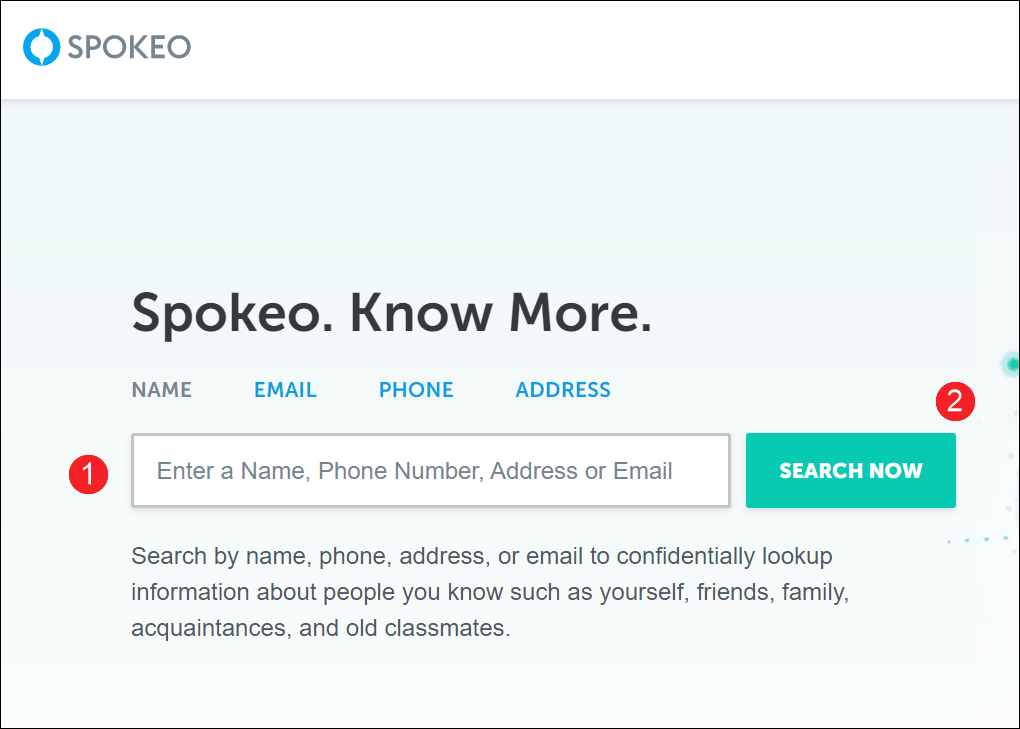Click the words Know More in the headline
The image size is (1020, 729).
[x=501, y=313]
